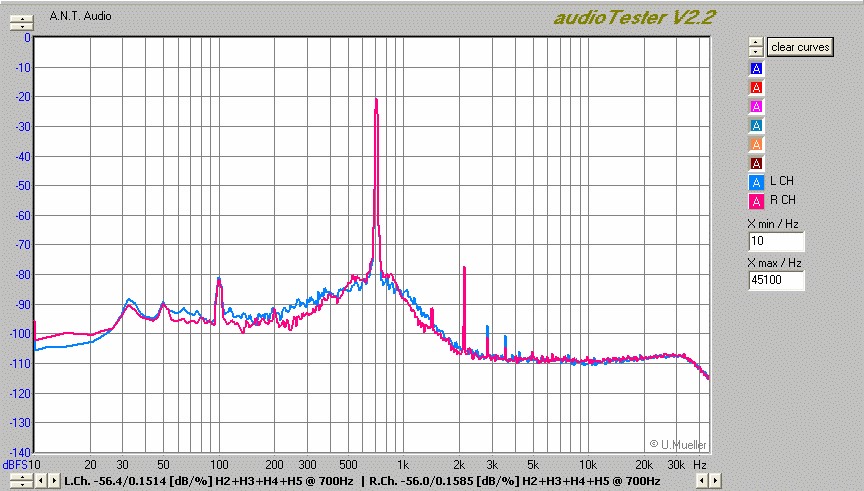This screenshot has width=864, height=491.
Task: Click right arrow button after R.Ch. readout
Action: 715,481
